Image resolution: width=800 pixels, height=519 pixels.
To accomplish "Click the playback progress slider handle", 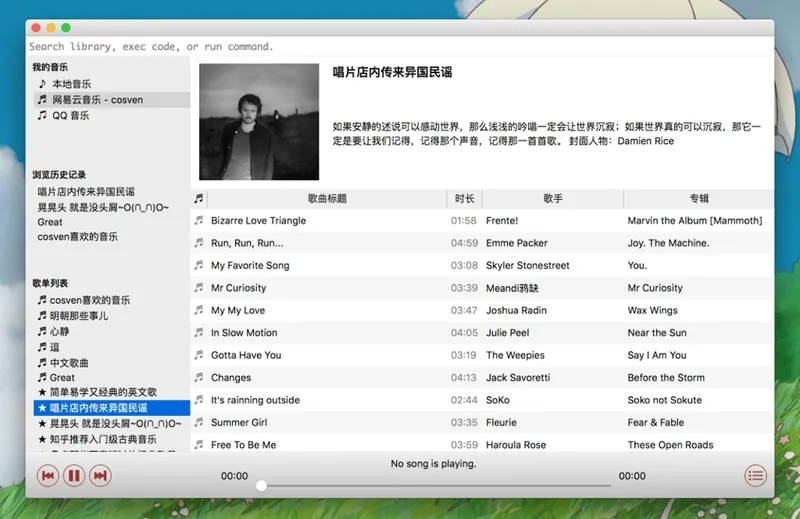I will click(x=261, y=486).
